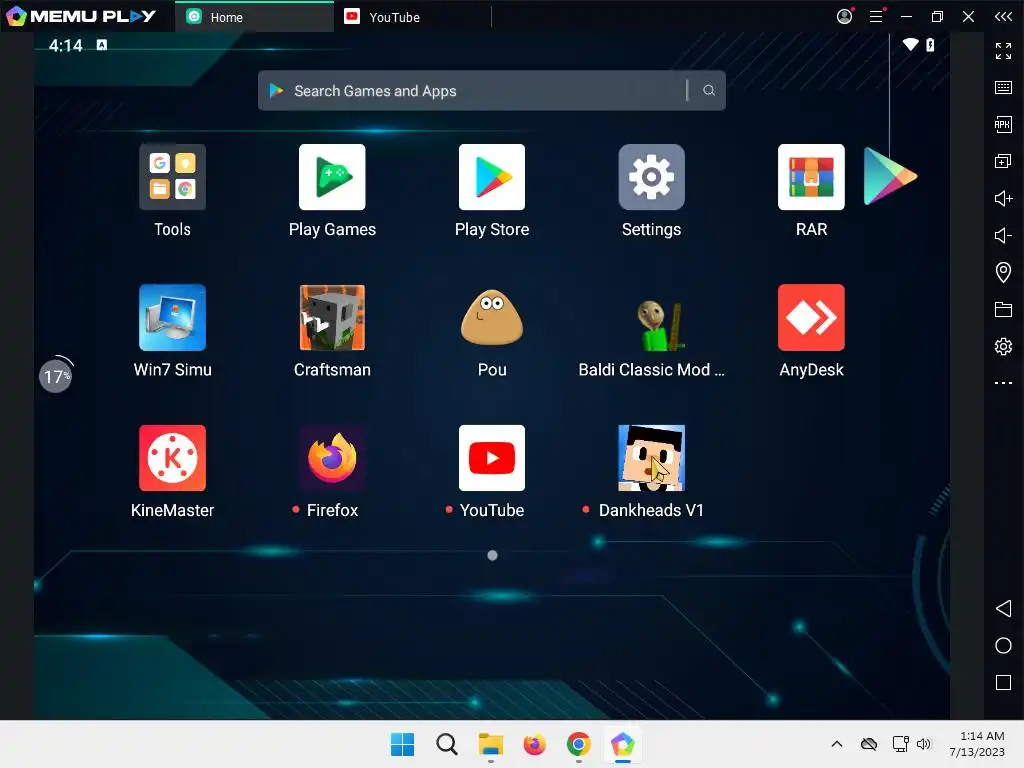This screenshot has height=768, width=1024.
Task: Open the Play Store app
Action: (492, 177)
